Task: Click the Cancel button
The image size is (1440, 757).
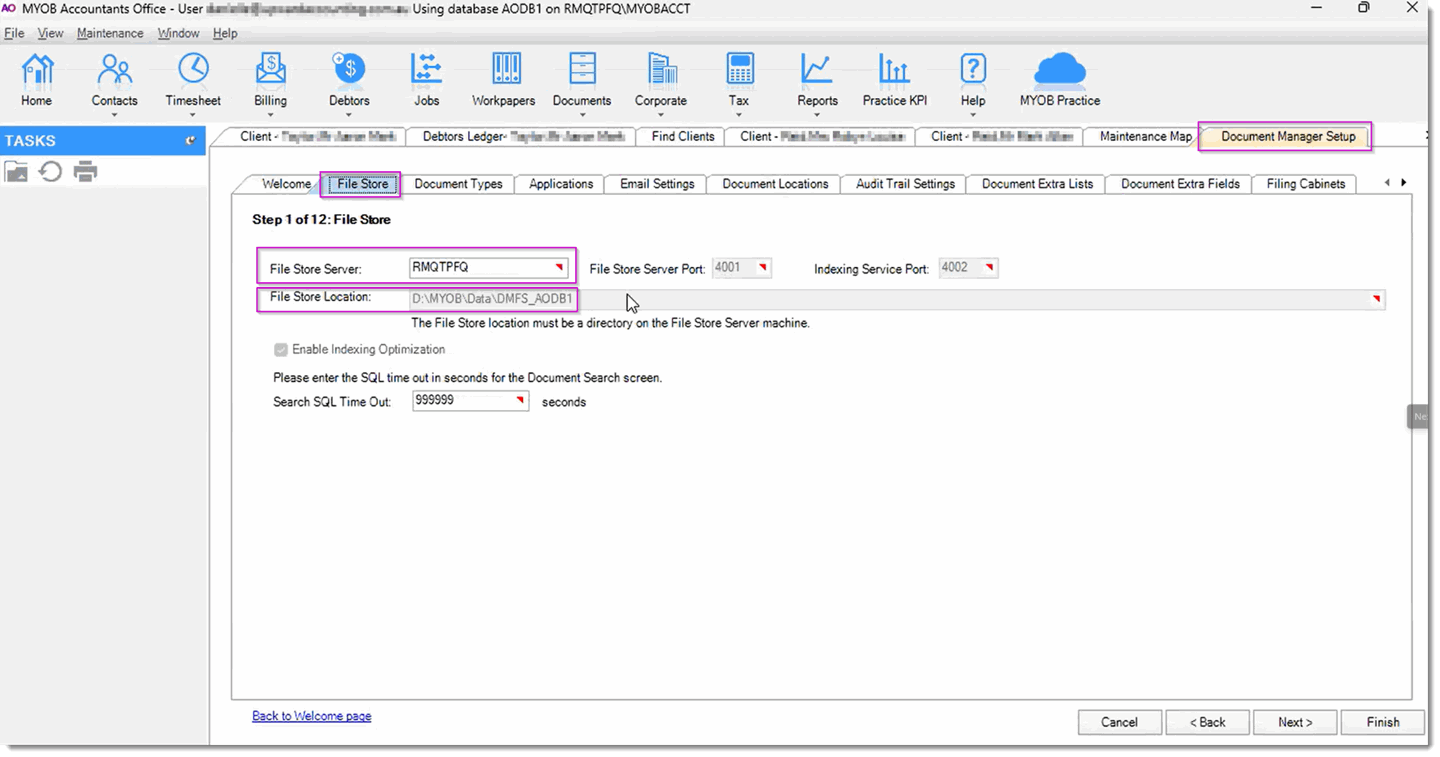Action: [x=1119, y=722]
